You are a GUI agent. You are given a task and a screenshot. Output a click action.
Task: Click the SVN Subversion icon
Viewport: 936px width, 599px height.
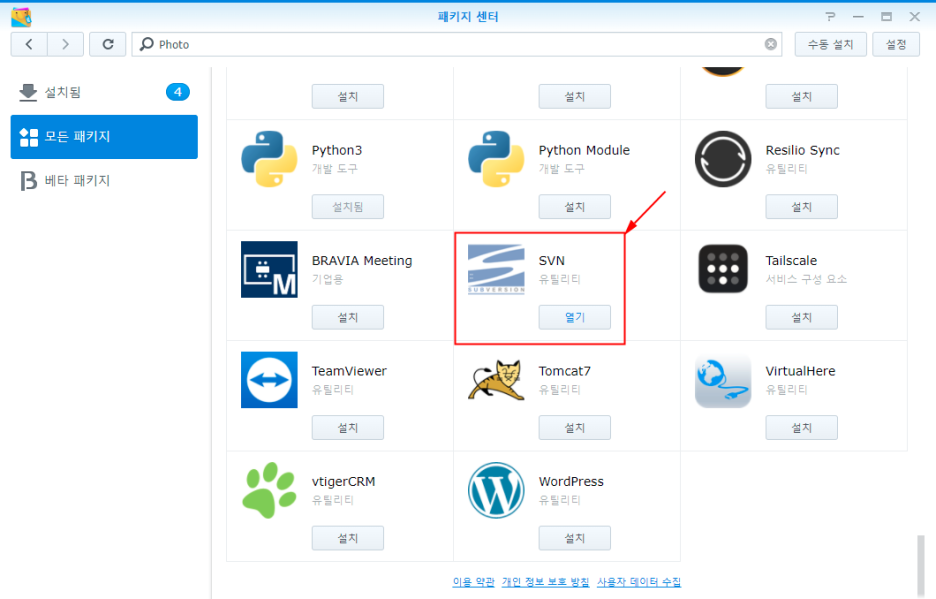click(x=496, y=269)
